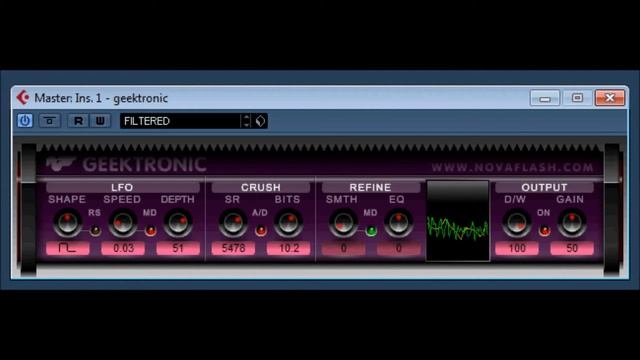The image size is (640, 360).
Task: Click the LFO SPEED knob
Action: (x=122, y=223)
